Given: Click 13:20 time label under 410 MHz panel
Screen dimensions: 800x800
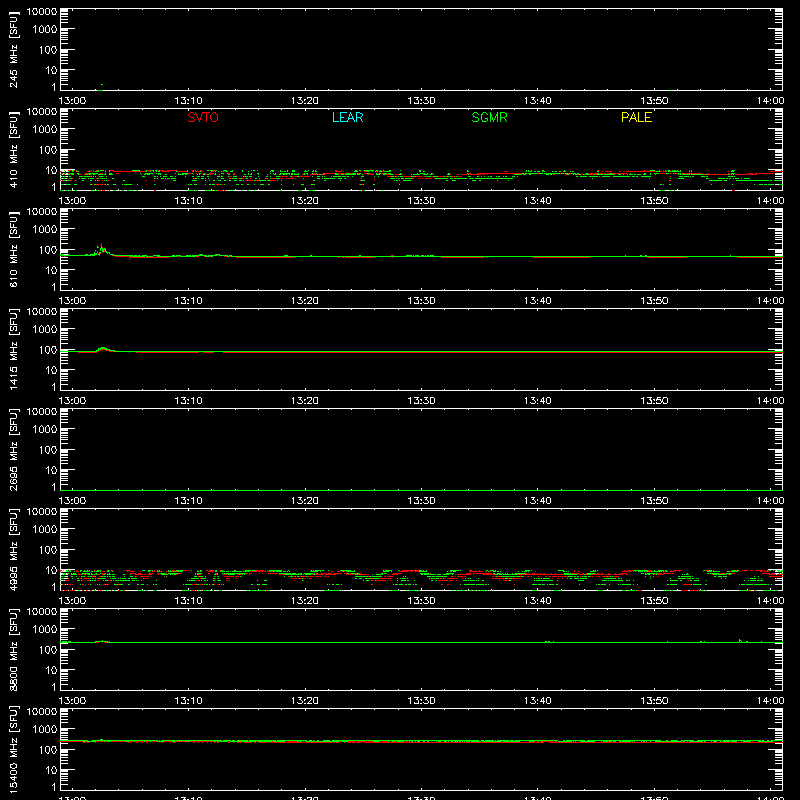Looking at the screenshot, I should [x=305, y=201].
